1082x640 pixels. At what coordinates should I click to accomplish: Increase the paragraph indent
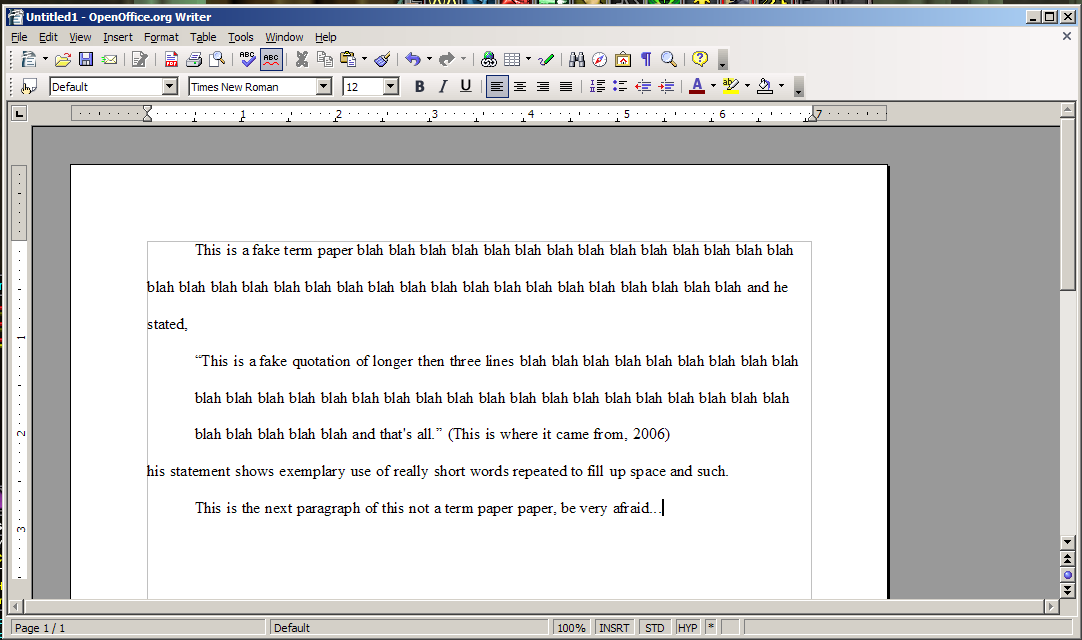tap(666, 87)
